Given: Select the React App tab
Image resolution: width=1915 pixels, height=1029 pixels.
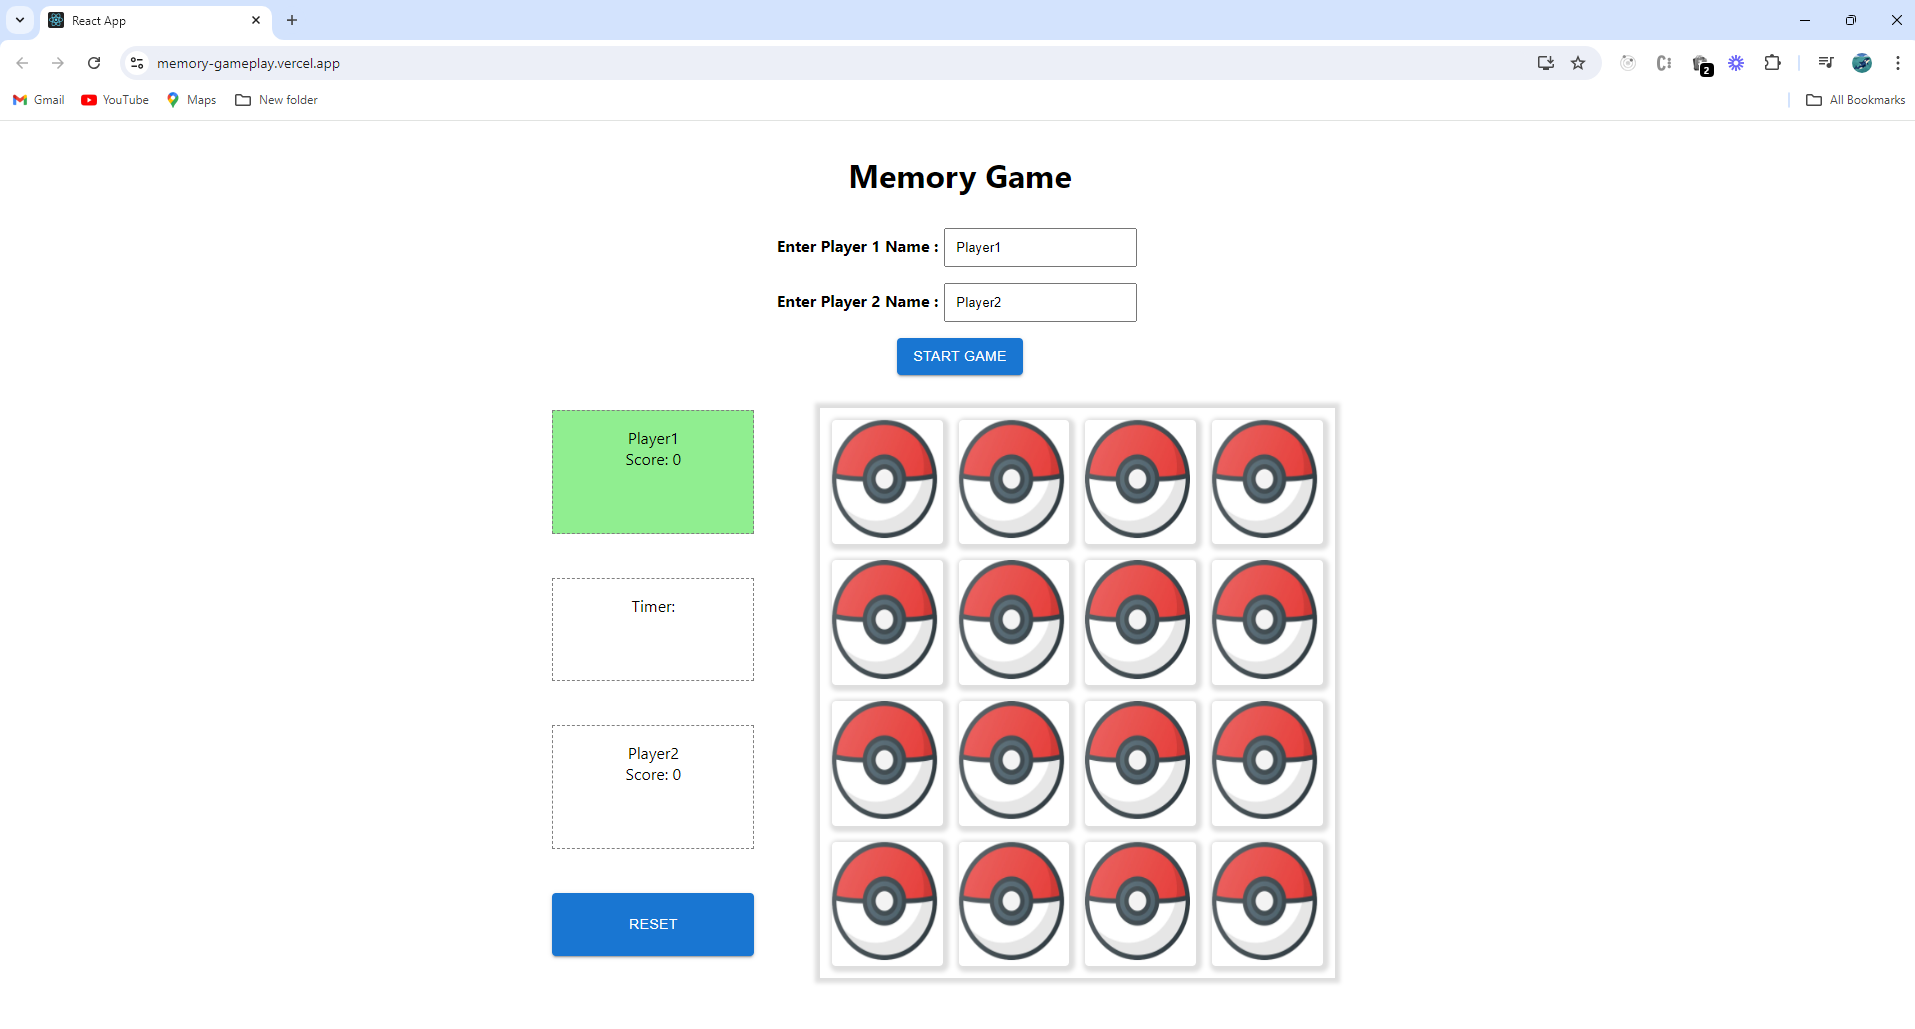Looking at the screenshot, I should click(x=156, y=20).
